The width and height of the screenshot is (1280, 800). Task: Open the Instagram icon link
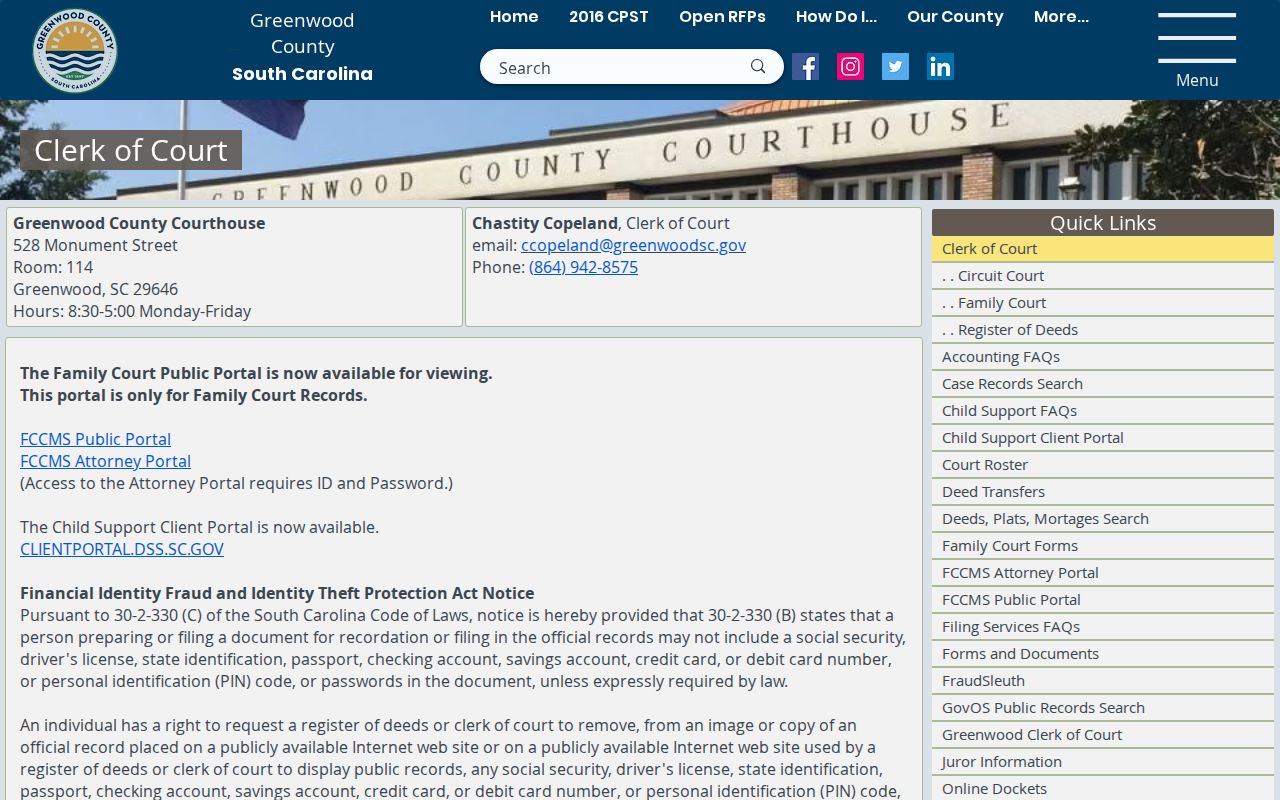pyautogui.click(x=850, y=67)
